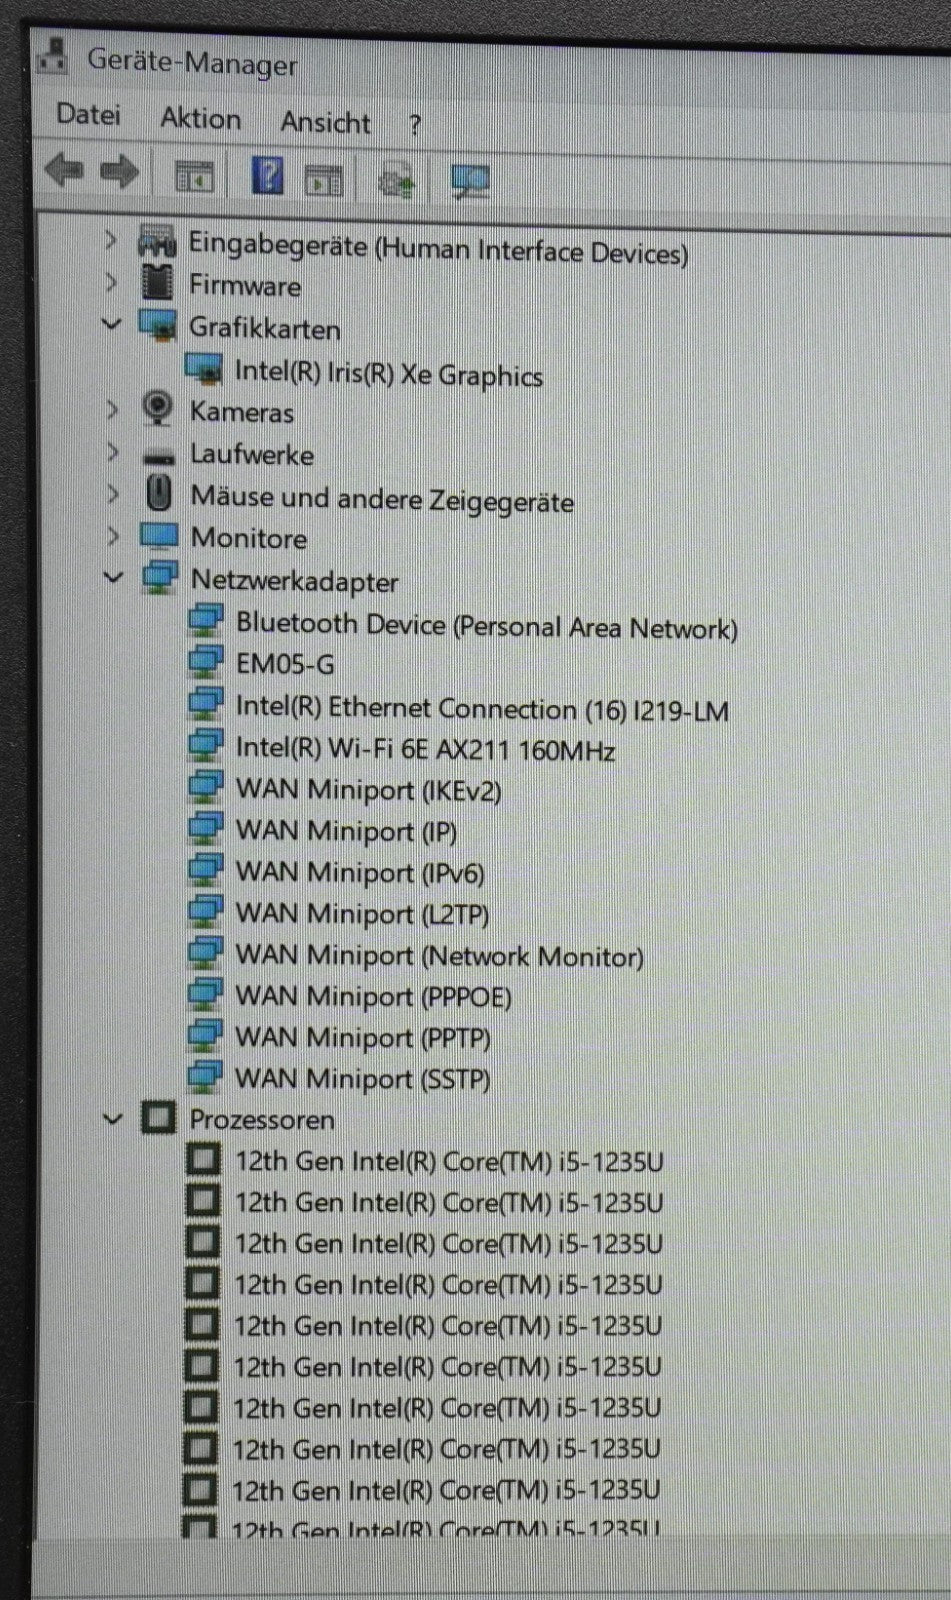
Task: Expand the Eingabegeräte (Human Interface Devices) node
Action: coord(111,241)
